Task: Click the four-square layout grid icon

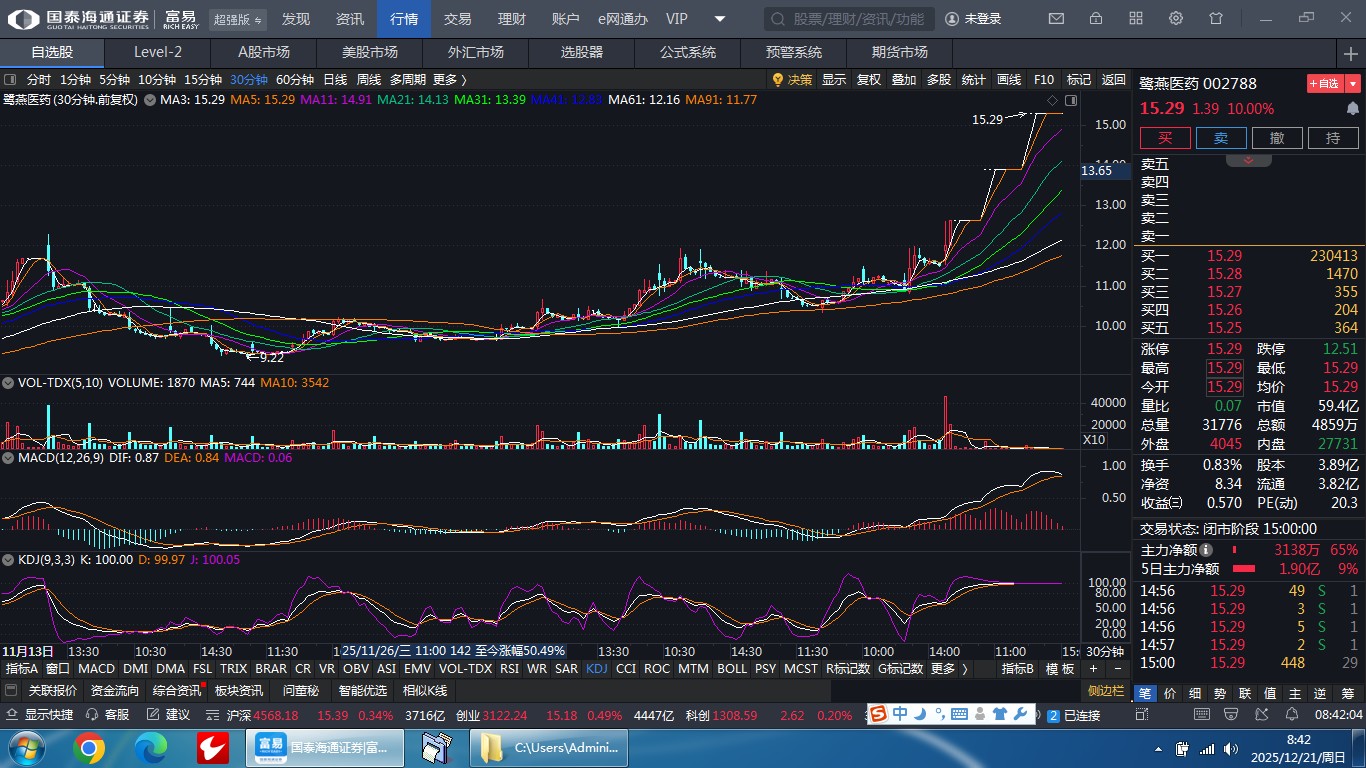Action: click(1136, 19)
